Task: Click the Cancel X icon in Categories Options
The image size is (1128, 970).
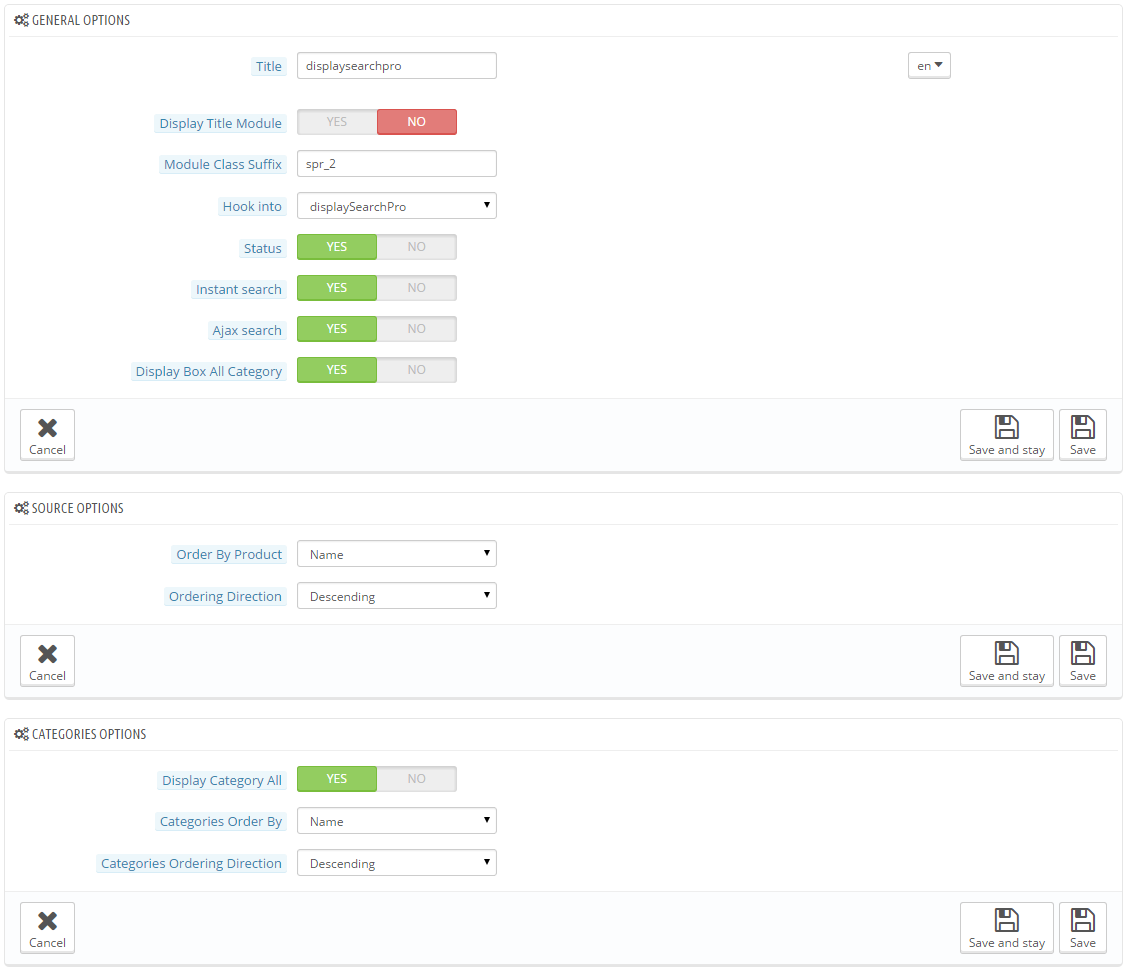Action: click(47, 921)
